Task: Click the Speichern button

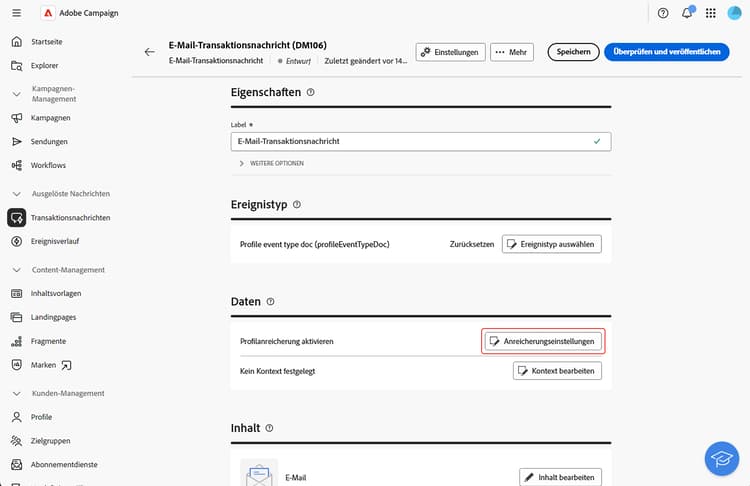Action: tap(573, 52)
